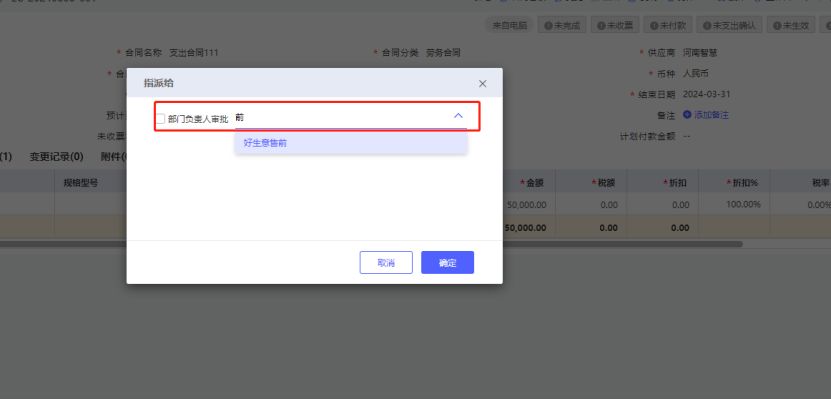Click the 来自电脑 tag
The height and width of the screenshot is (399, 831).
510,25
